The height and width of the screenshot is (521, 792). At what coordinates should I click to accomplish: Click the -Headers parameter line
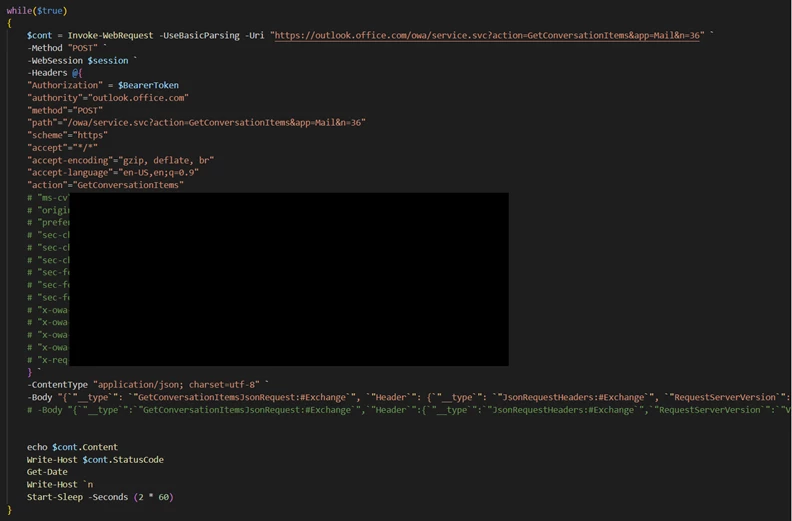57,73
